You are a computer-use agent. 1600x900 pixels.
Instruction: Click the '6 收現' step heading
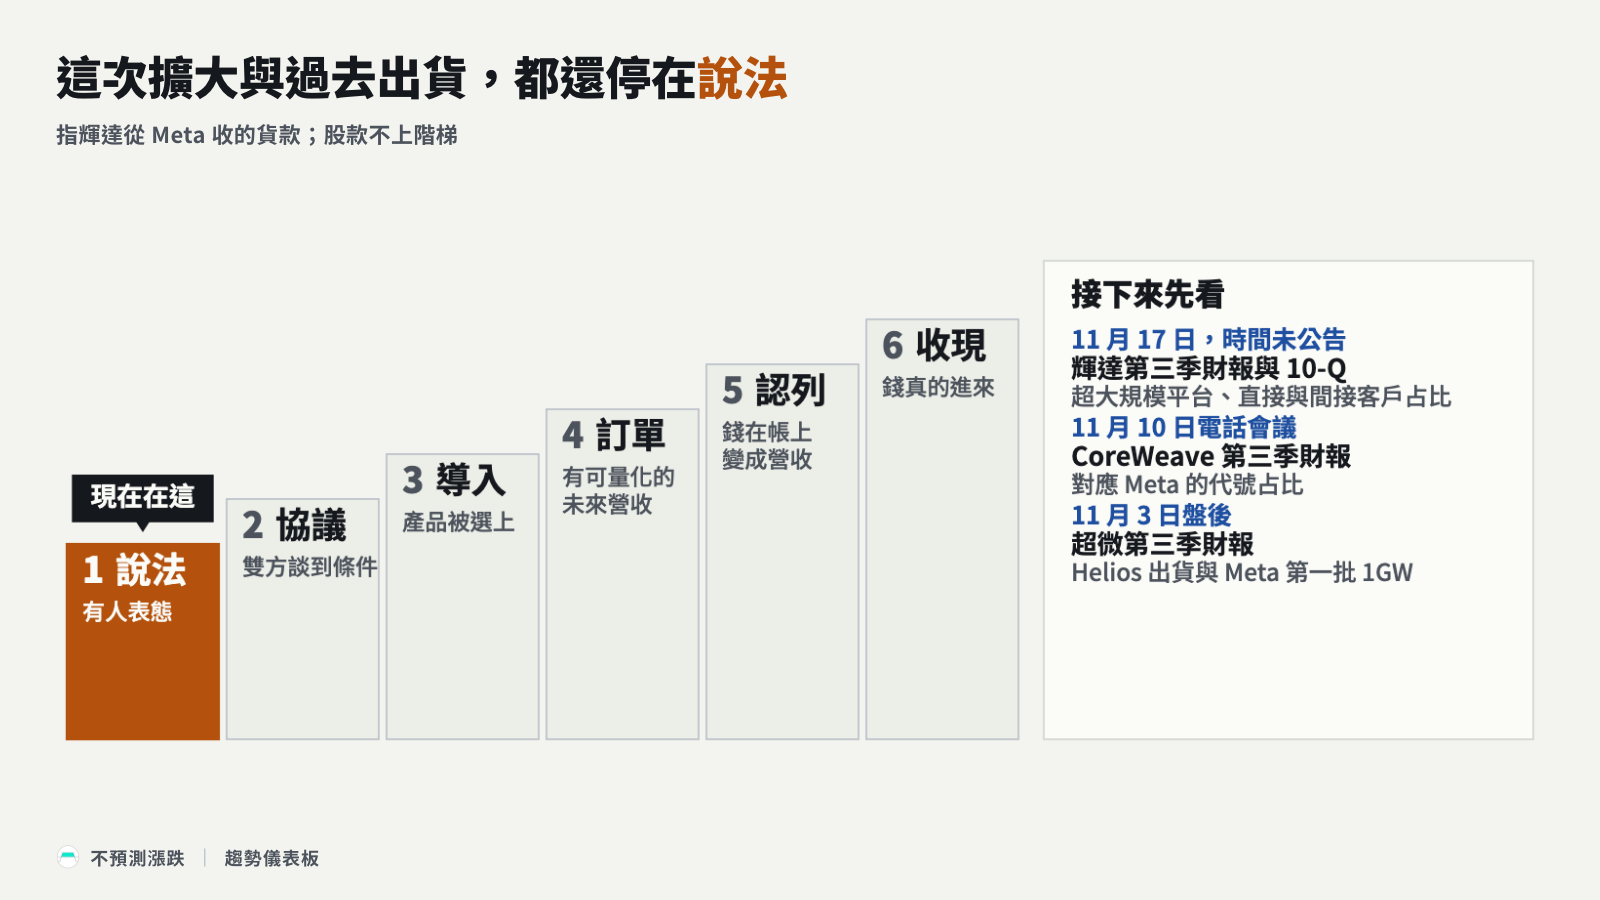coord(934,345)
